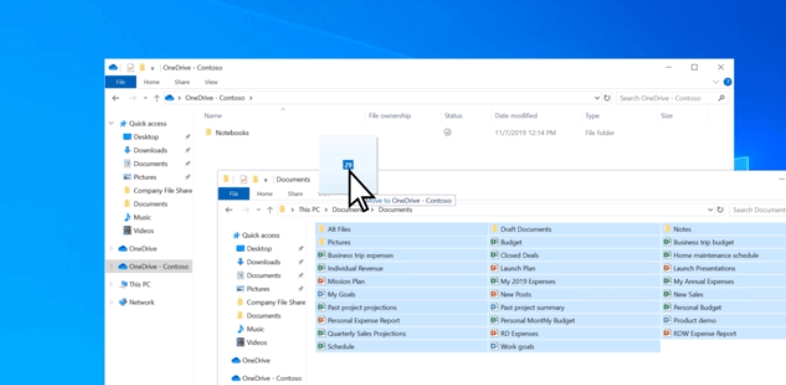Click the Properties icon in Documents quick access toolbar
The image size is (786, 385).
point(244,179)
